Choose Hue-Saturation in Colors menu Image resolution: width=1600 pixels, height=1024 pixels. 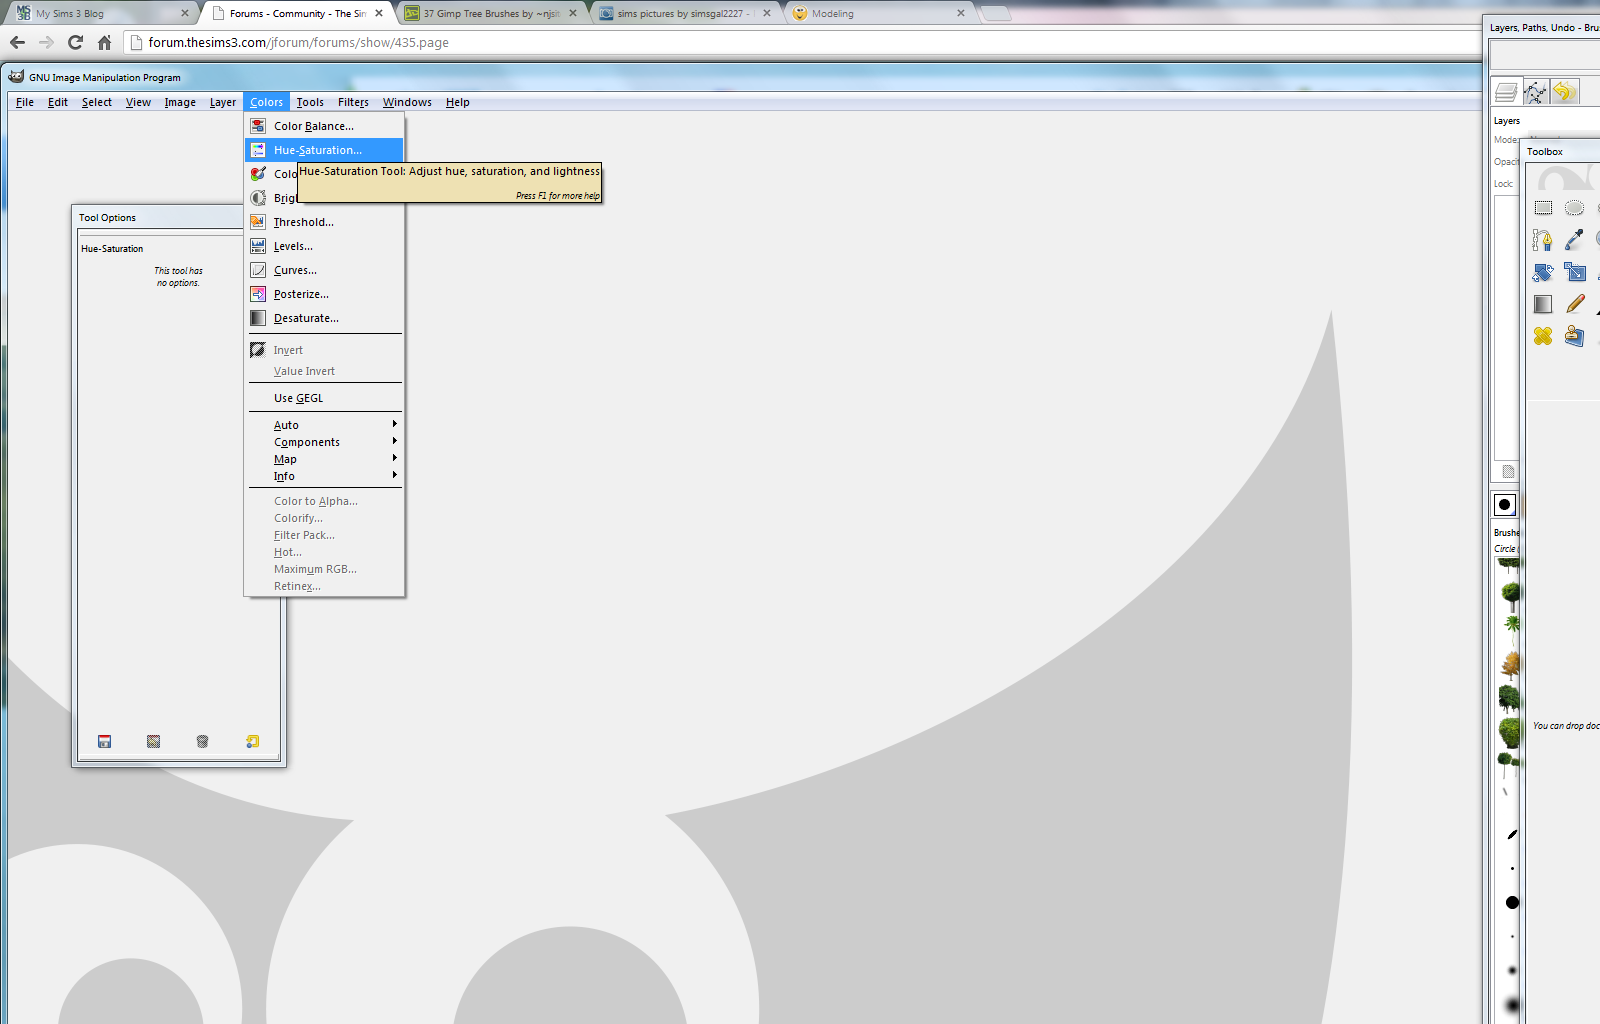pyautogui.click(x=325, y=150)
